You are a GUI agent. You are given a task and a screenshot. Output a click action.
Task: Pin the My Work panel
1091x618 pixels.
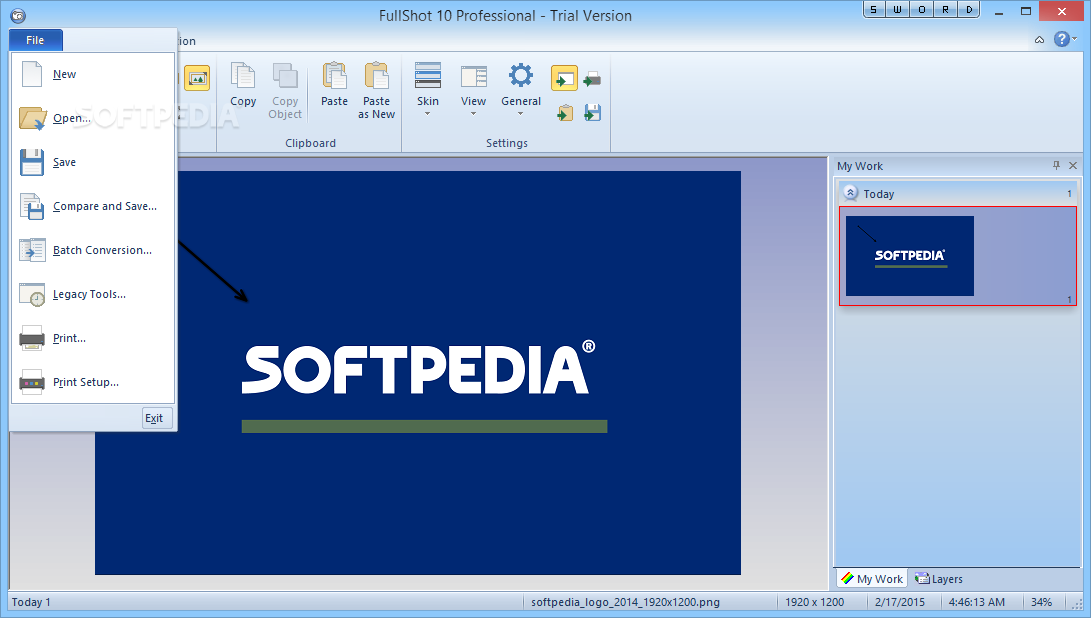click(x=1056, y=166)
